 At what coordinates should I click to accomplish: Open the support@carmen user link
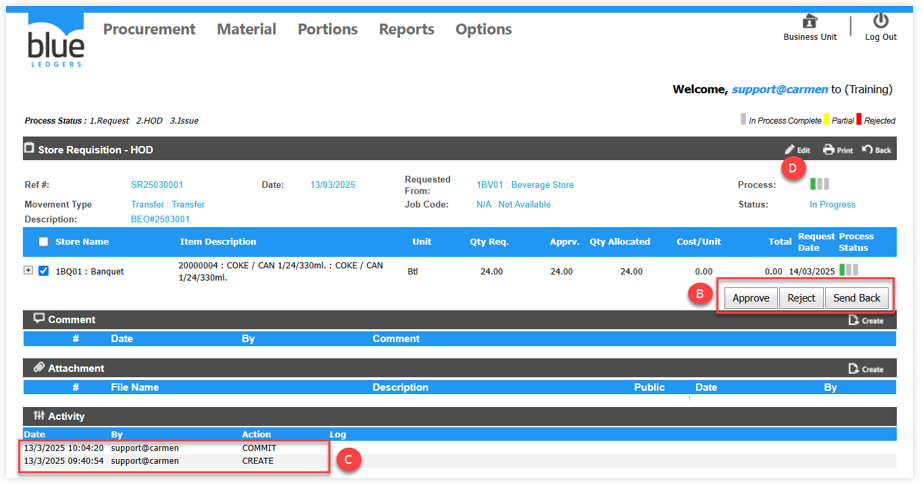click(x=780, y=89)
